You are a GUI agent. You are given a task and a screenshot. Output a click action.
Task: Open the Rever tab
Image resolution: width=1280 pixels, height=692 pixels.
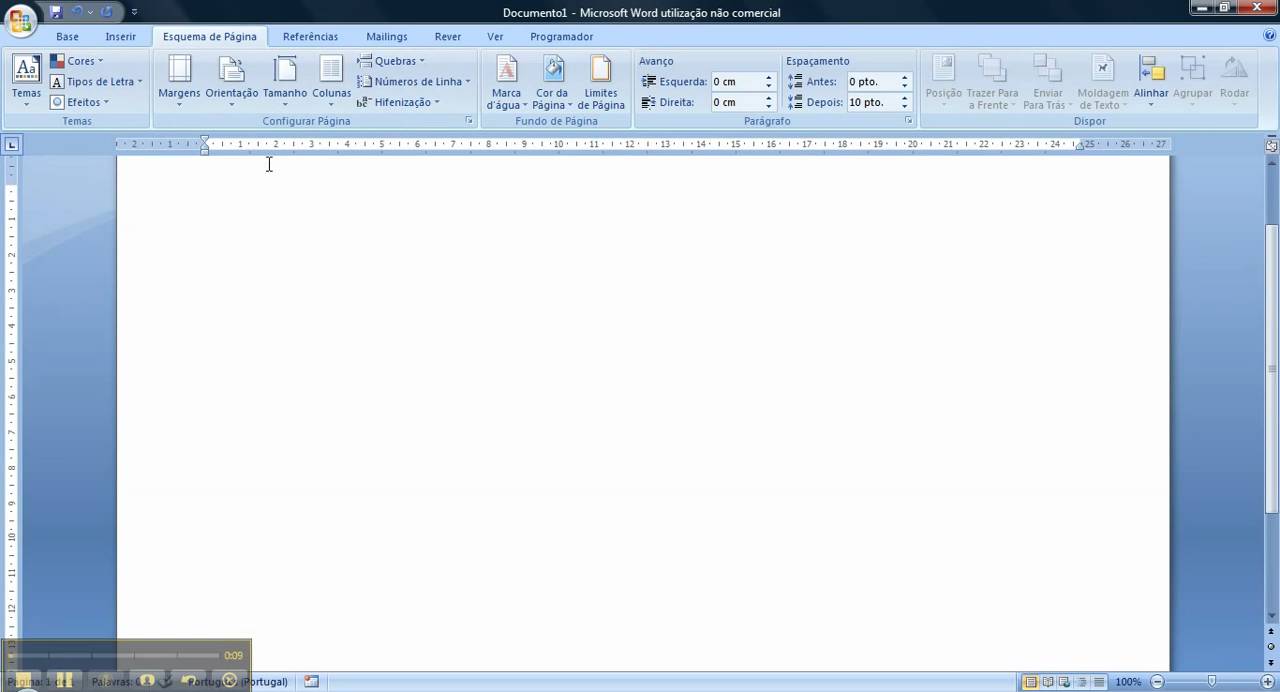[x=448, y=36]
